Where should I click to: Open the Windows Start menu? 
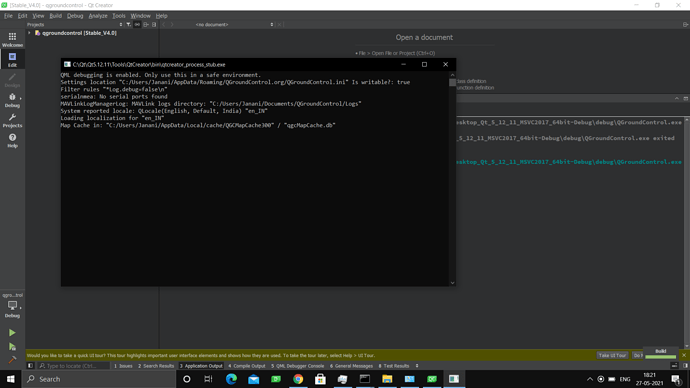[11, 379]
